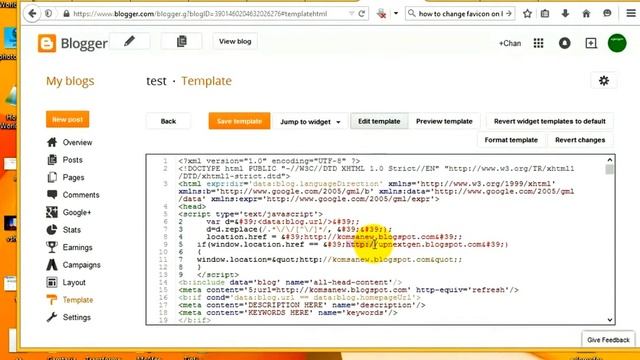Click the Revert changes button
This screenshot has height=360, width=640.
[580, 140]
